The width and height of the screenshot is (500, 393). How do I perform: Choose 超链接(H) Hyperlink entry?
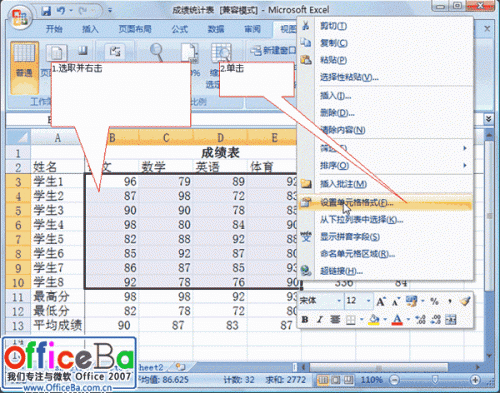(x=385, y=271)
